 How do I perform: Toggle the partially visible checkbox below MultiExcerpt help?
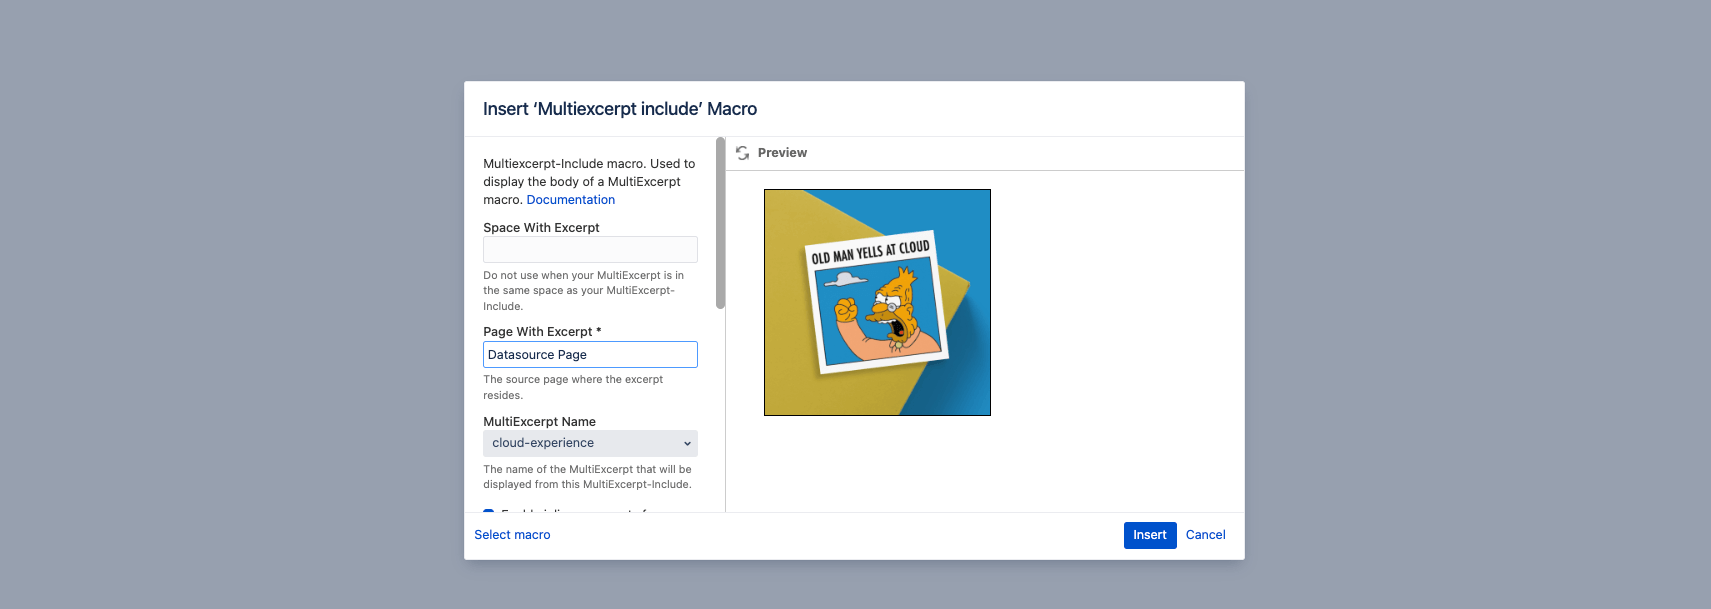tap(489, 511)
